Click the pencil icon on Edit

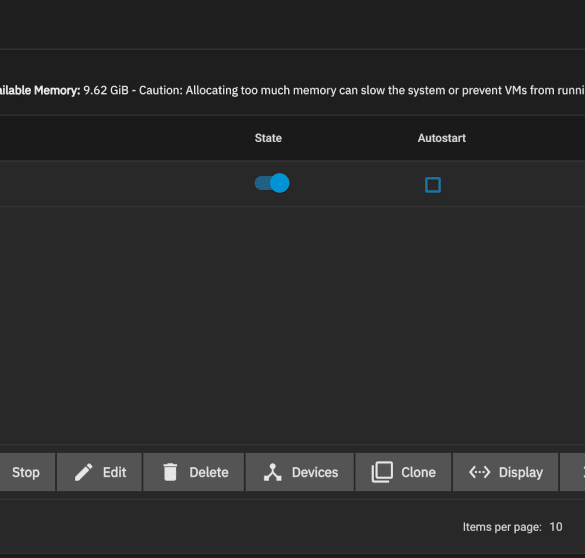point(83,472)
